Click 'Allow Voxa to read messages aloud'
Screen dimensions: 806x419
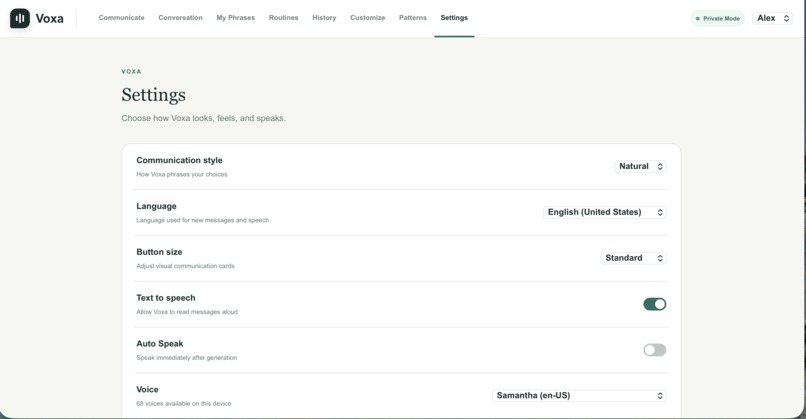[x=187, y=312]
